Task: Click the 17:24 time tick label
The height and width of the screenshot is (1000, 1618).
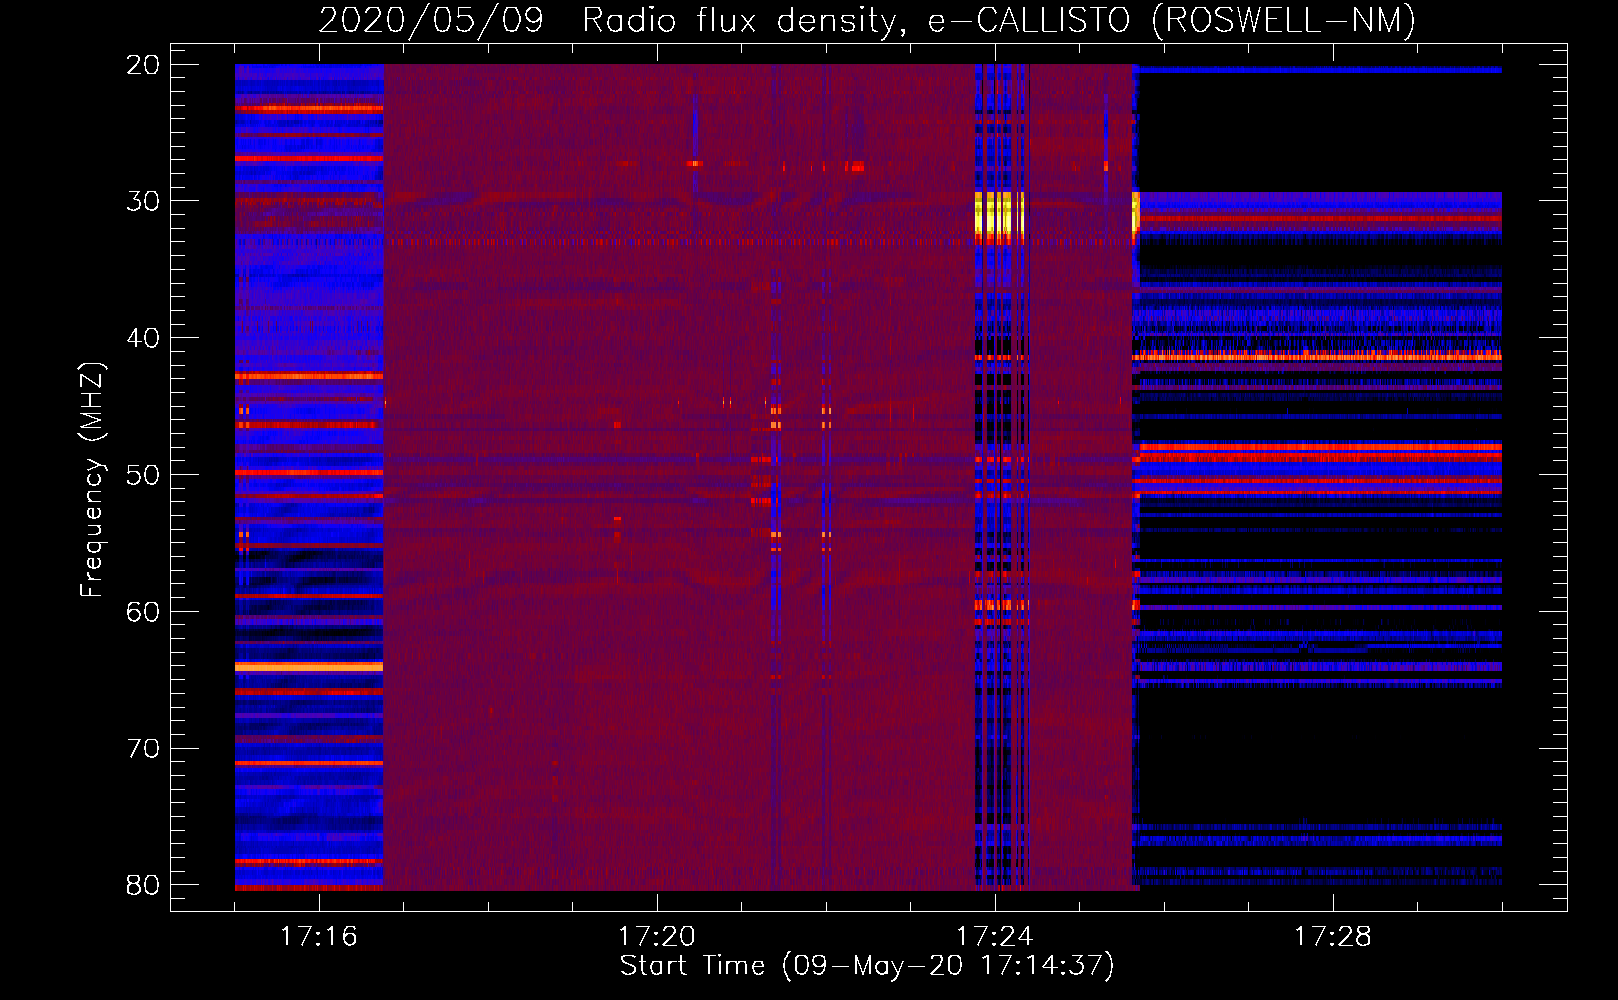Action: tap(995, 937)
